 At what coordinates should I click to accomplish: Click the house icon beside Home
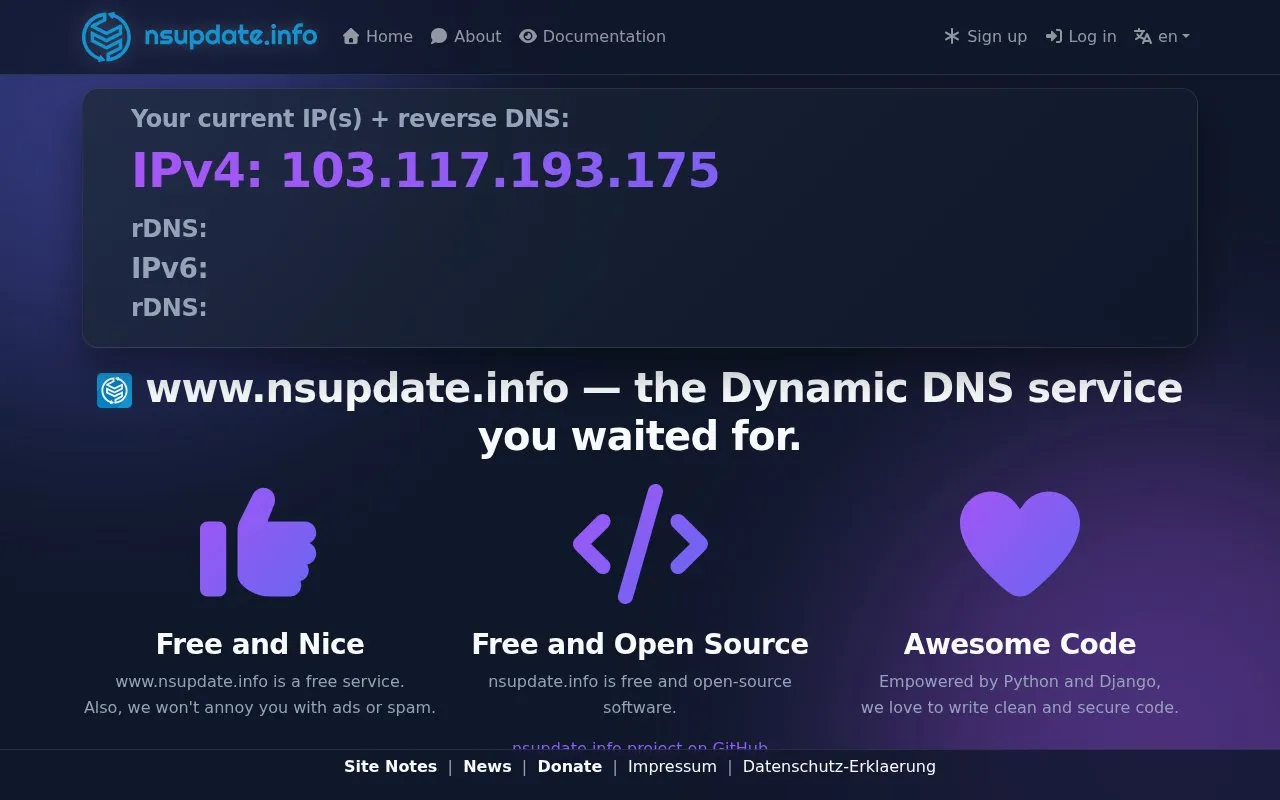pyautogui.click(x=351, y=36)
